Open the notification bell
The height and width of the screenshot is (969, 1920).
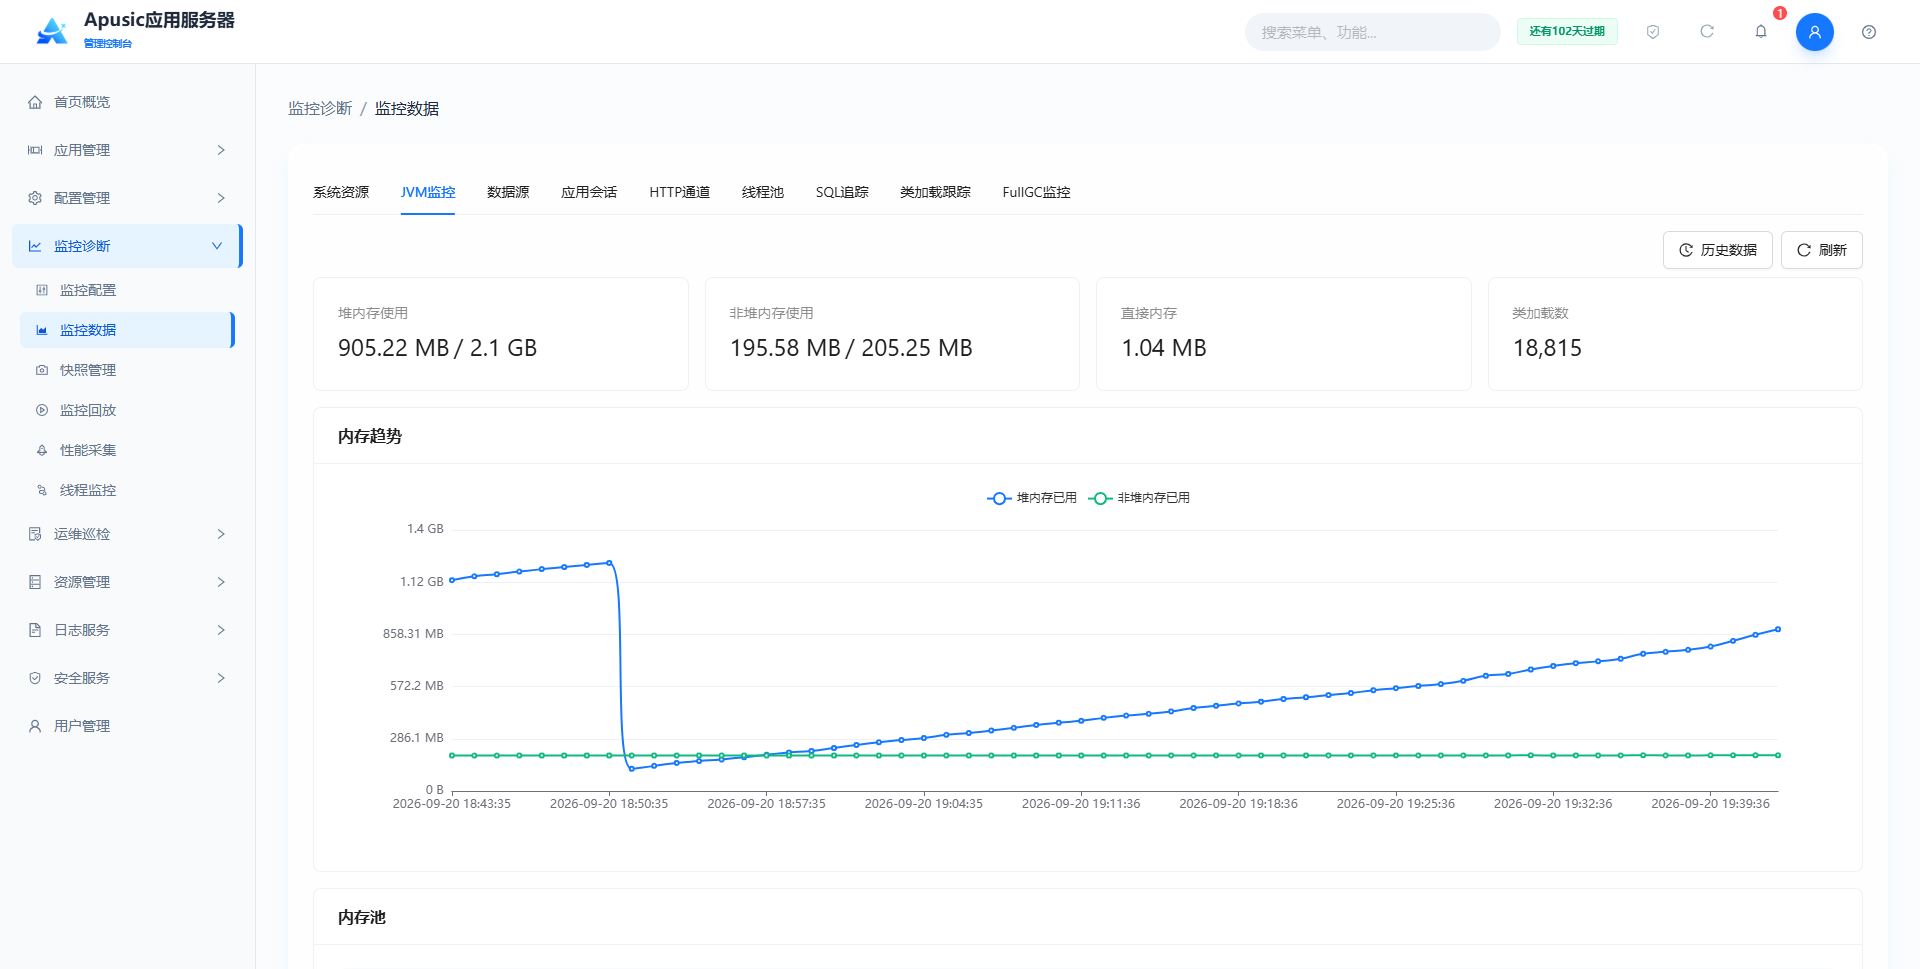point(1761,32)
